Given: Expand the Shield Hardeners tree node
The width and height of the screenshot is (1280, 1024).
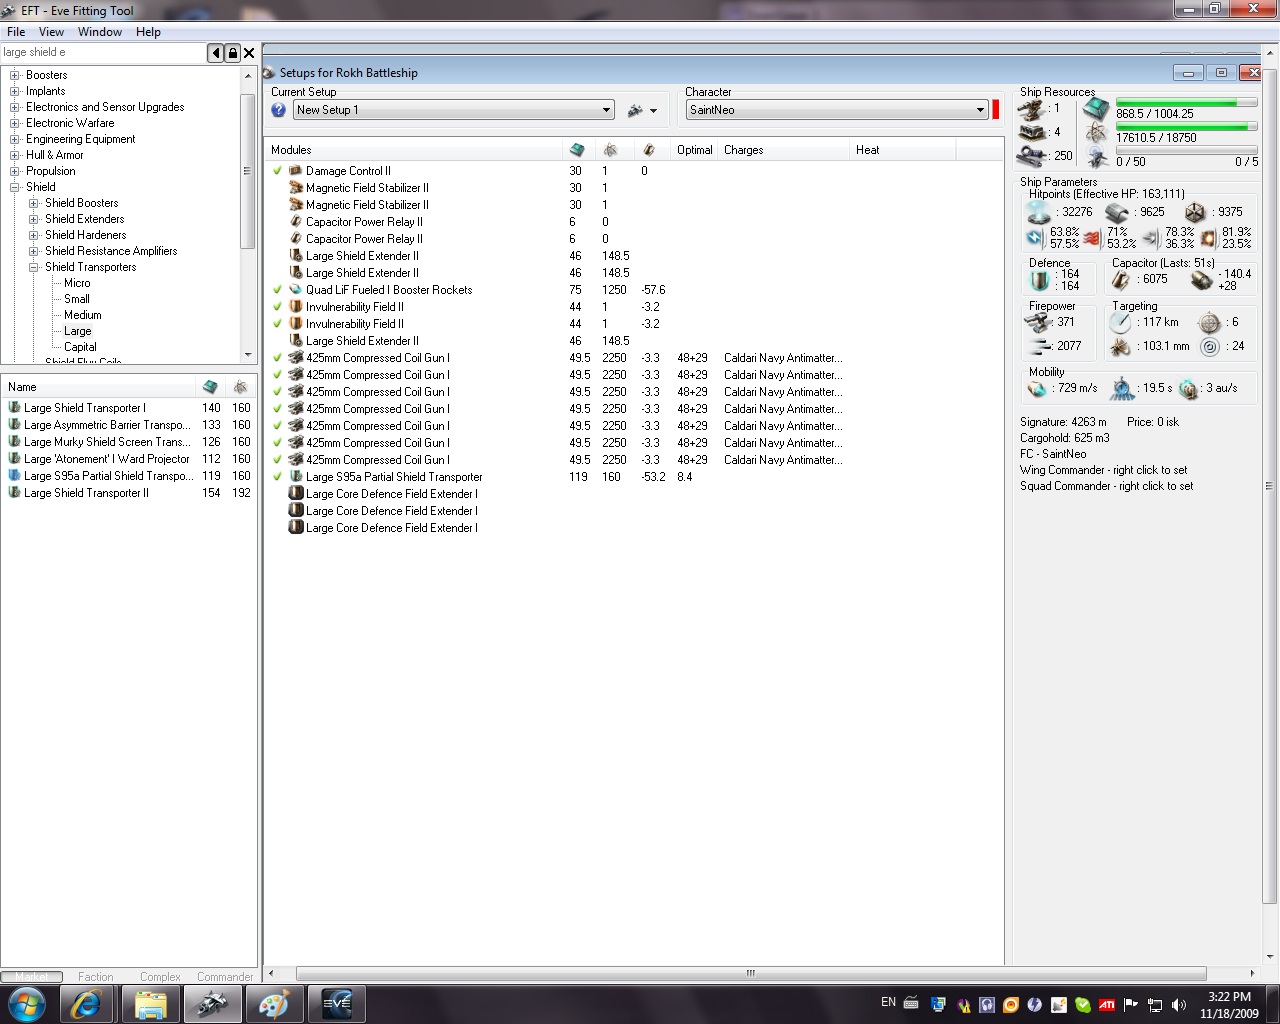Looking at the screenshot, I should pyautogui.click(x=33, y=235).
